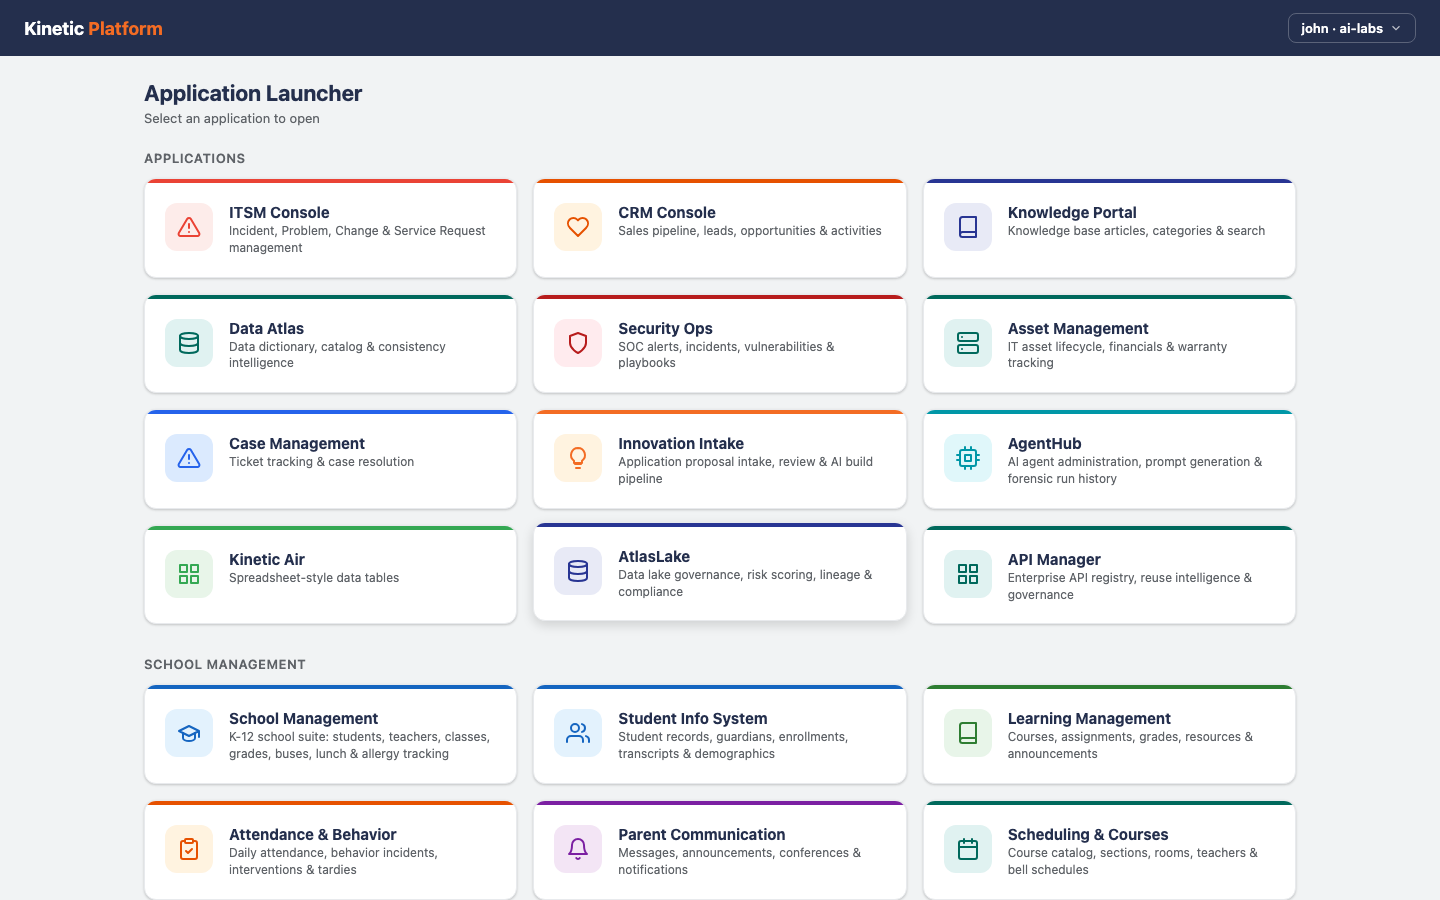Open the Case Management application

330,459
